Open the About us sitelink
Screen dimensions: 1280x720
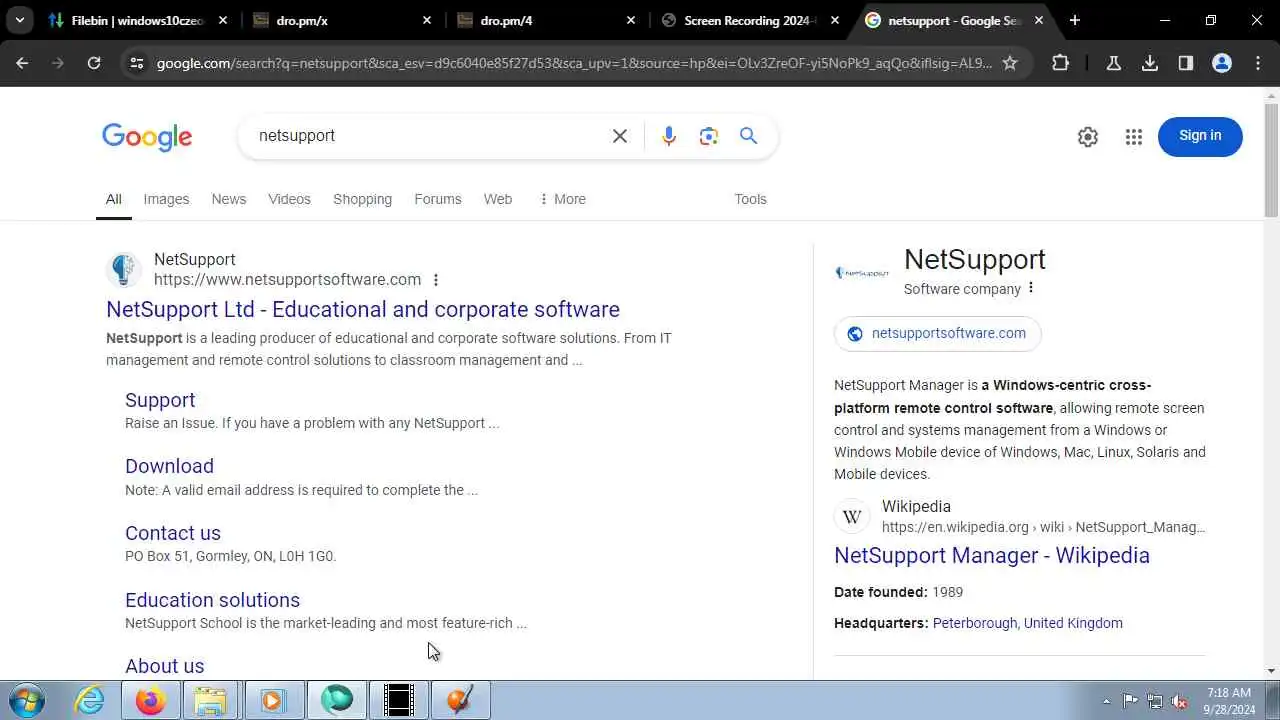(x=164, y=666)
